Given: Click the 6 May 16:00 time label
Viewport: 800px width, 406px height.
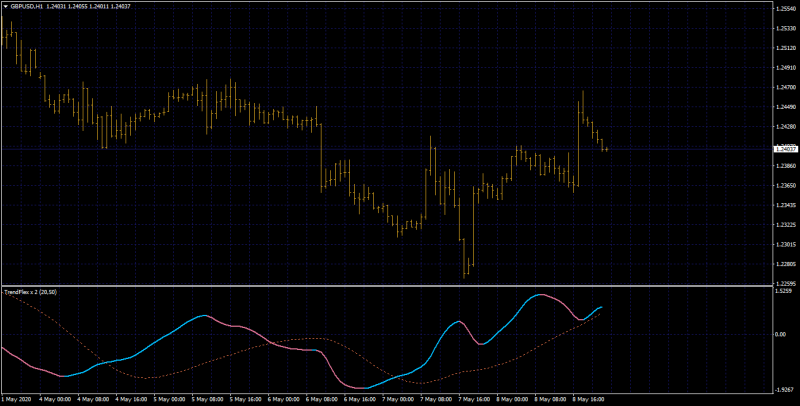Looking at the screenshot, I should click(x=359, y=398).
